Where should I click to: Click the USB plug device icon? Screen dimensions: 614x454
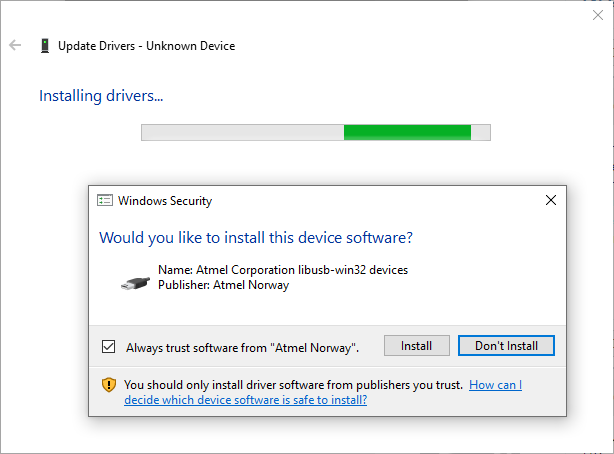135,283
